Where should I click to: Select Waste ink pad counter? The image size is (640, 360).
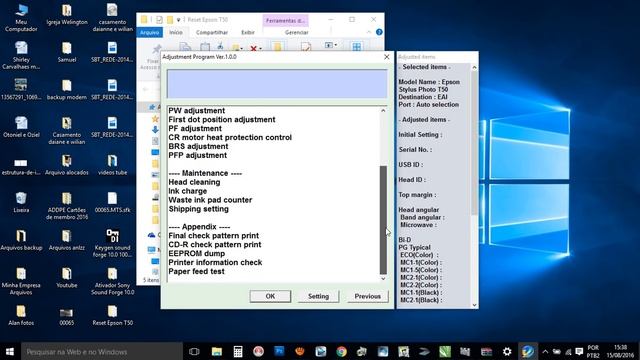tap(210, 200)
